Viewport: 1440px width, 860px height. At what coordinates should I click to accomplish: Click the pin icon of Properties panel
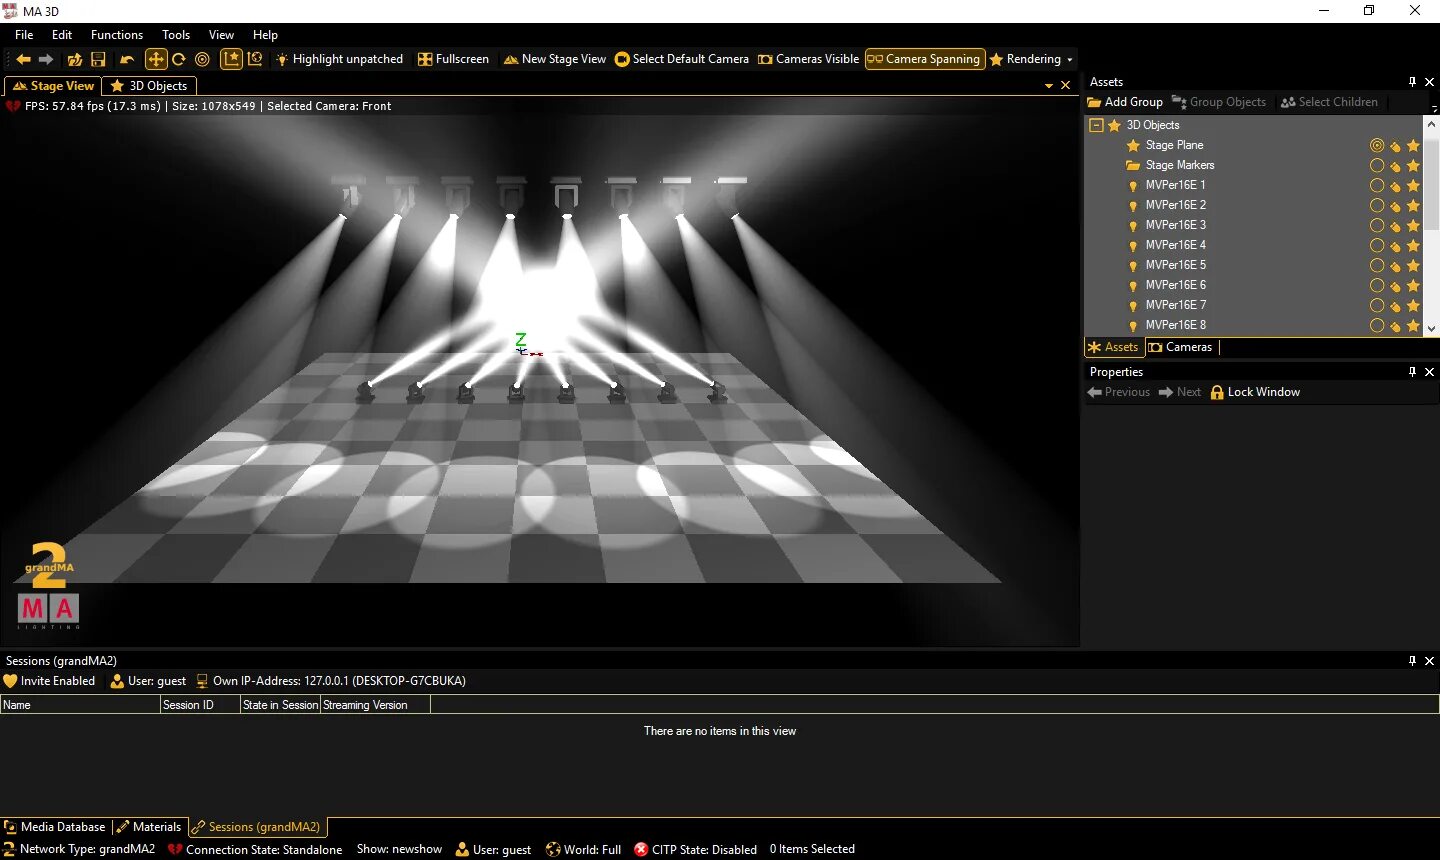coord(1412,372)
